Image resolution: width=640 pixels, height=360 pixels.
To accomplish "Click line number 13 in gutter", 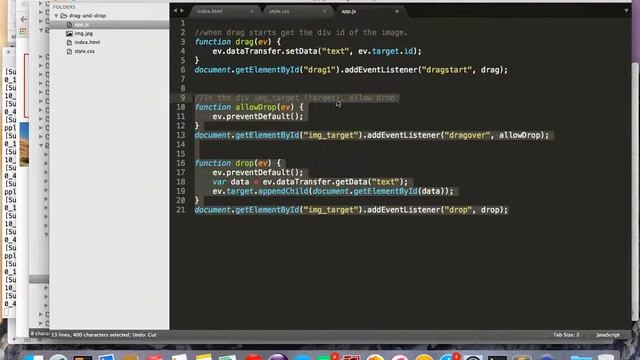I will point(180,135).
